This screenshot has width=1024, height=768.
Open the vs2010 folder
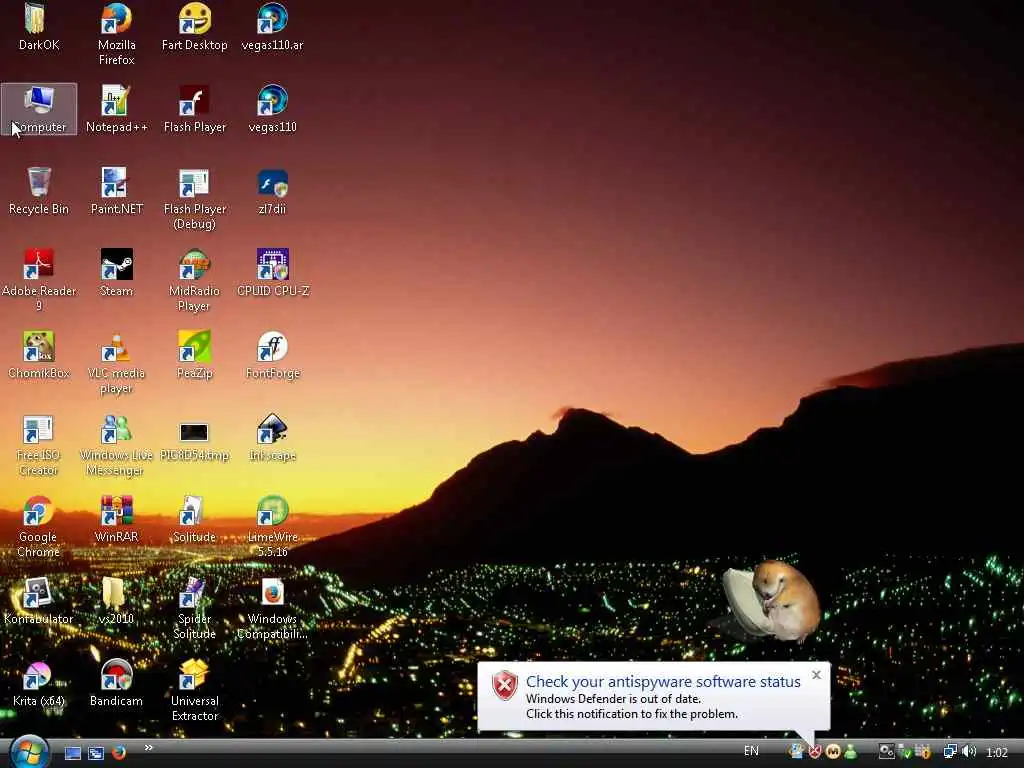[x=116, y=601]
